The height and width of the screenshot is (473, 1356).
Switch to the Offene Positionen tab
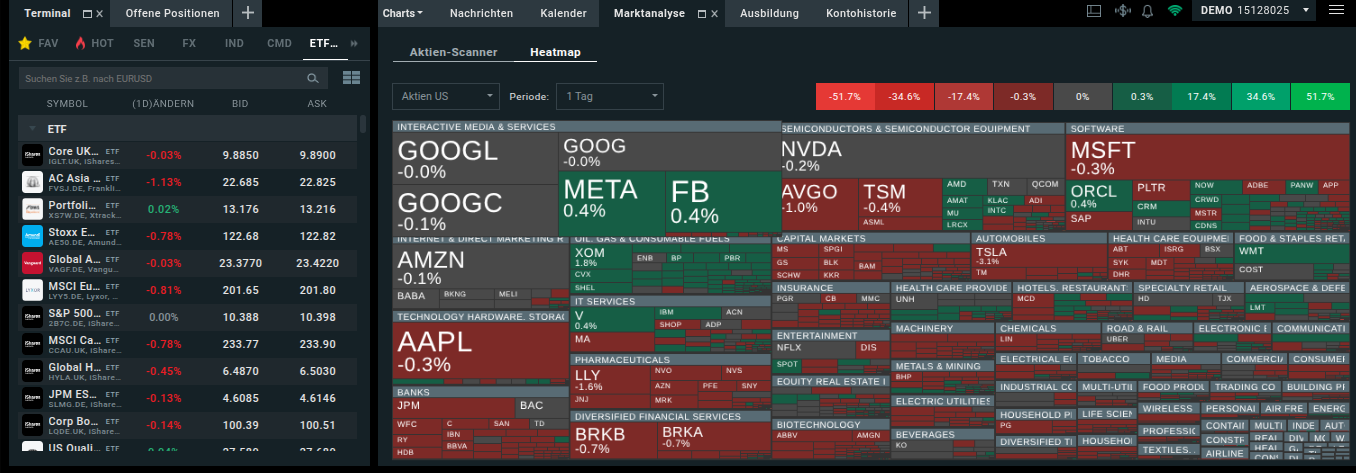172,13
